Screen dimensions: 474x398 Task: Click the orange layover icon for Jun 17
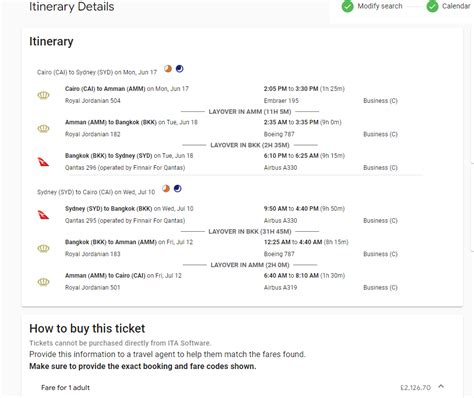[168, 69]
